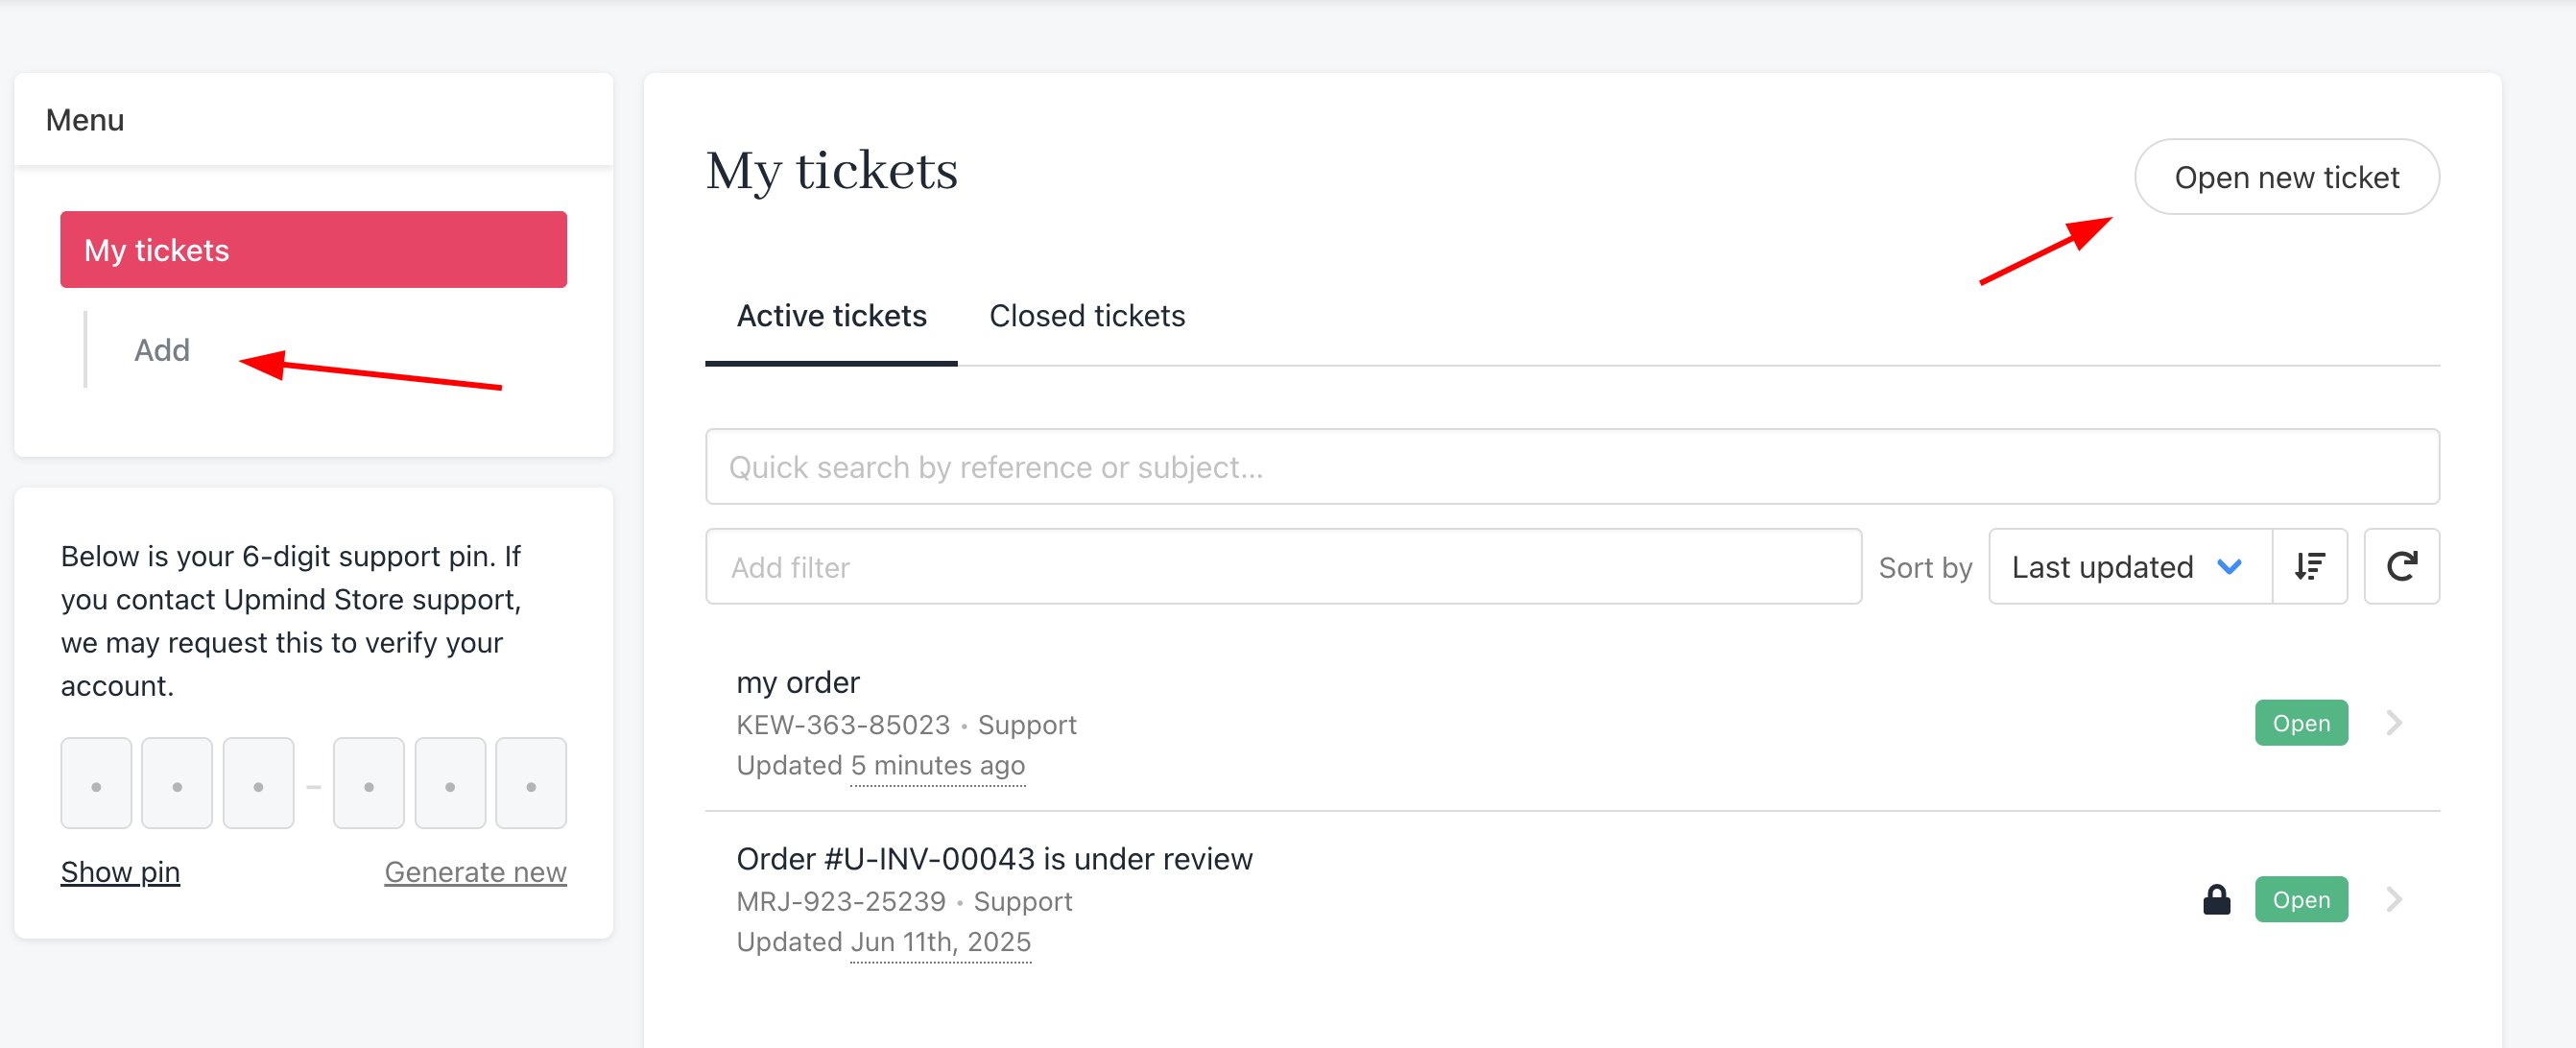This screenshot has height=1048, width=2576.
Task: Click the Sort by label
Action: 1924,567
